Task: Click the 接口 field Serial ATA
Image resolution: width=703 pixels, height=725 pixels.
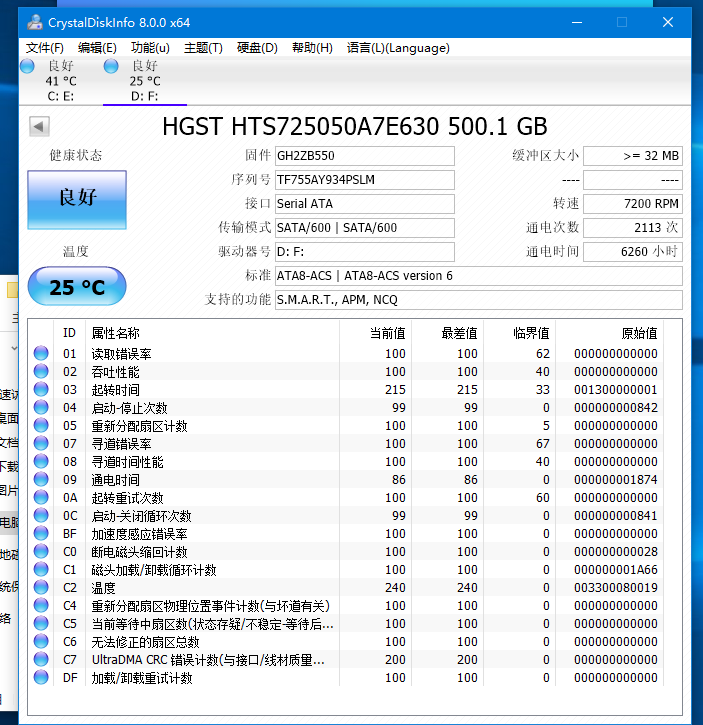Action: pos(364,204)
